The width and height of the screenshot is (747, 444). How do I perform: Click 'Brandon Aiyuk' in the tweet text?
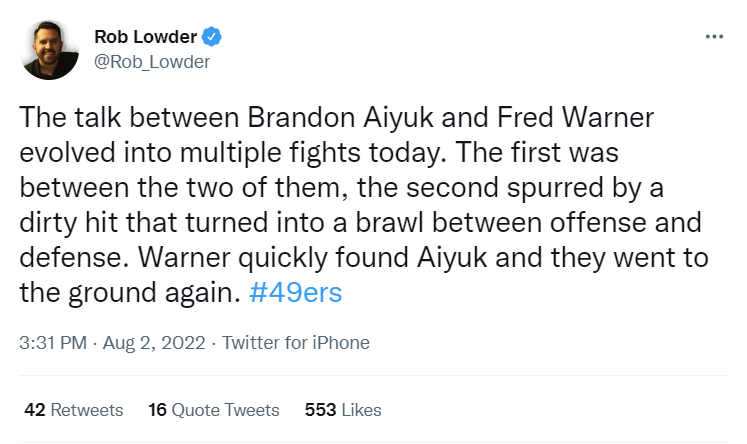340,118
